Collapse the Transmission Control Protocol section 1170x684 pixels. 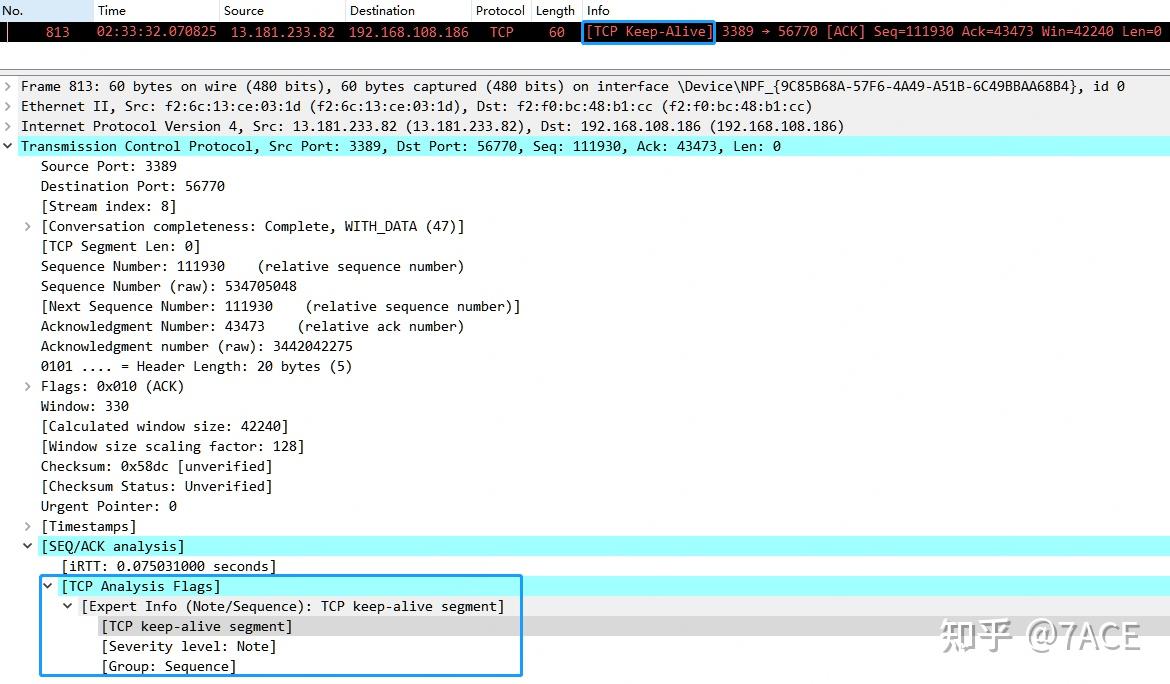[8, 145]
